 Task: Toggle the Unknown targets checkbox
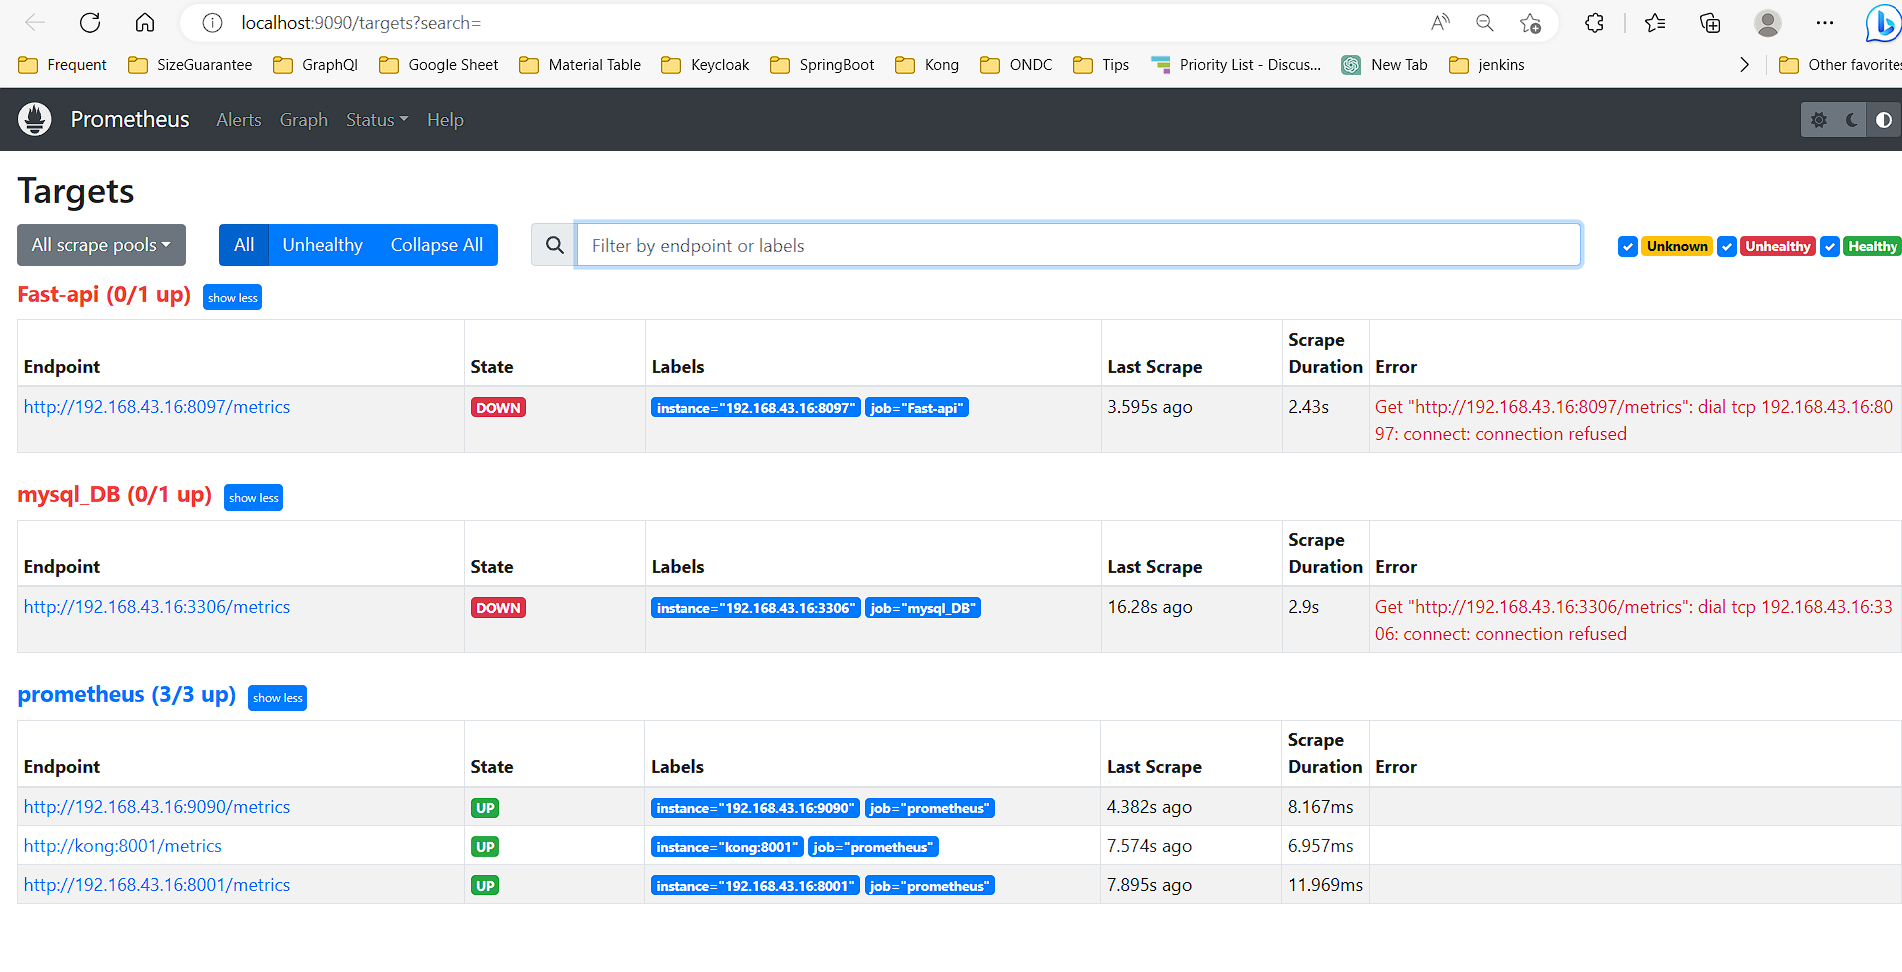point(1628,247)
